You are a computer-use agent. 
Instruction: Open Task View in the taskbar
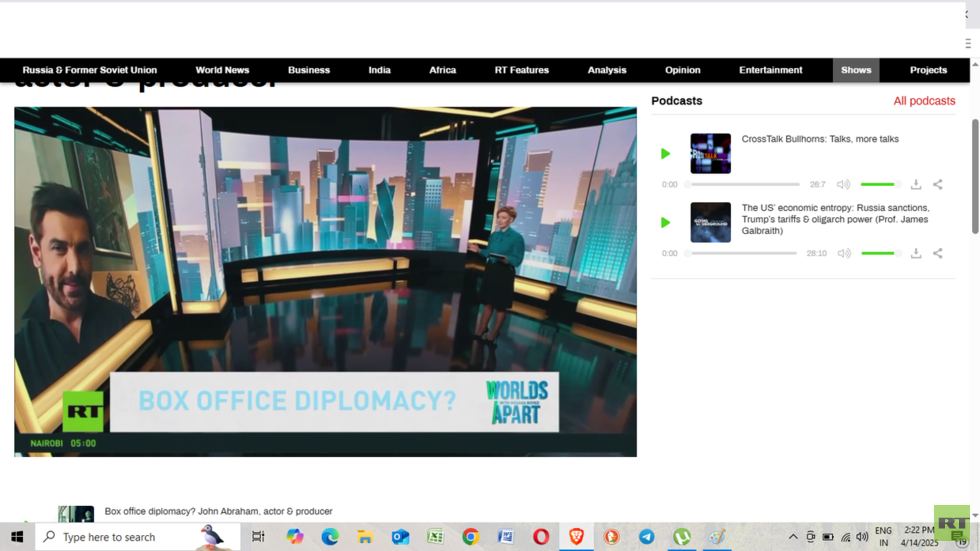pos(258,537)
